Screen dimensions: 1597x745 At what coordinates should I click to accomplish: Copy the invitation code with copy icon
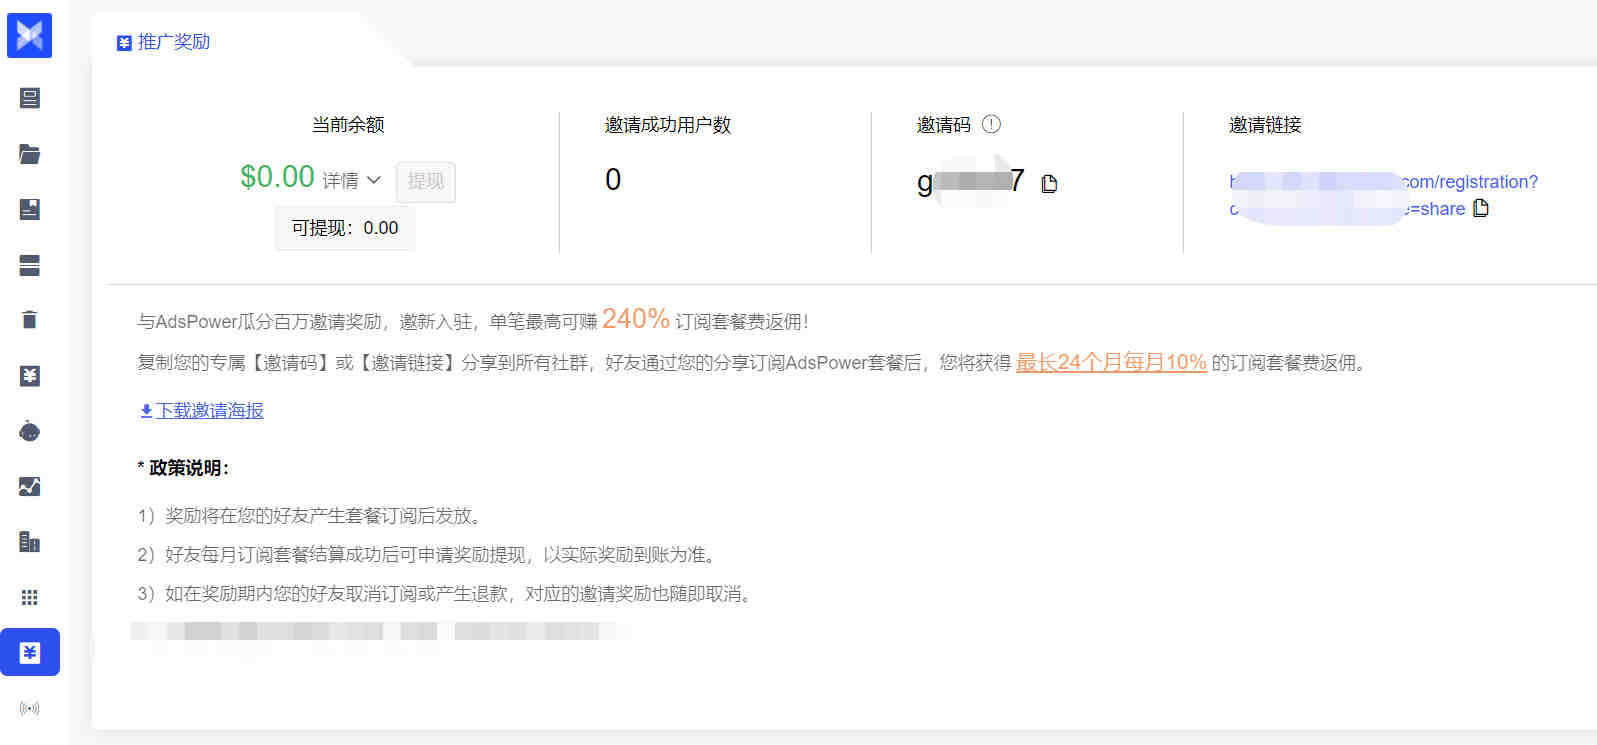click(x=1049, y=183)
